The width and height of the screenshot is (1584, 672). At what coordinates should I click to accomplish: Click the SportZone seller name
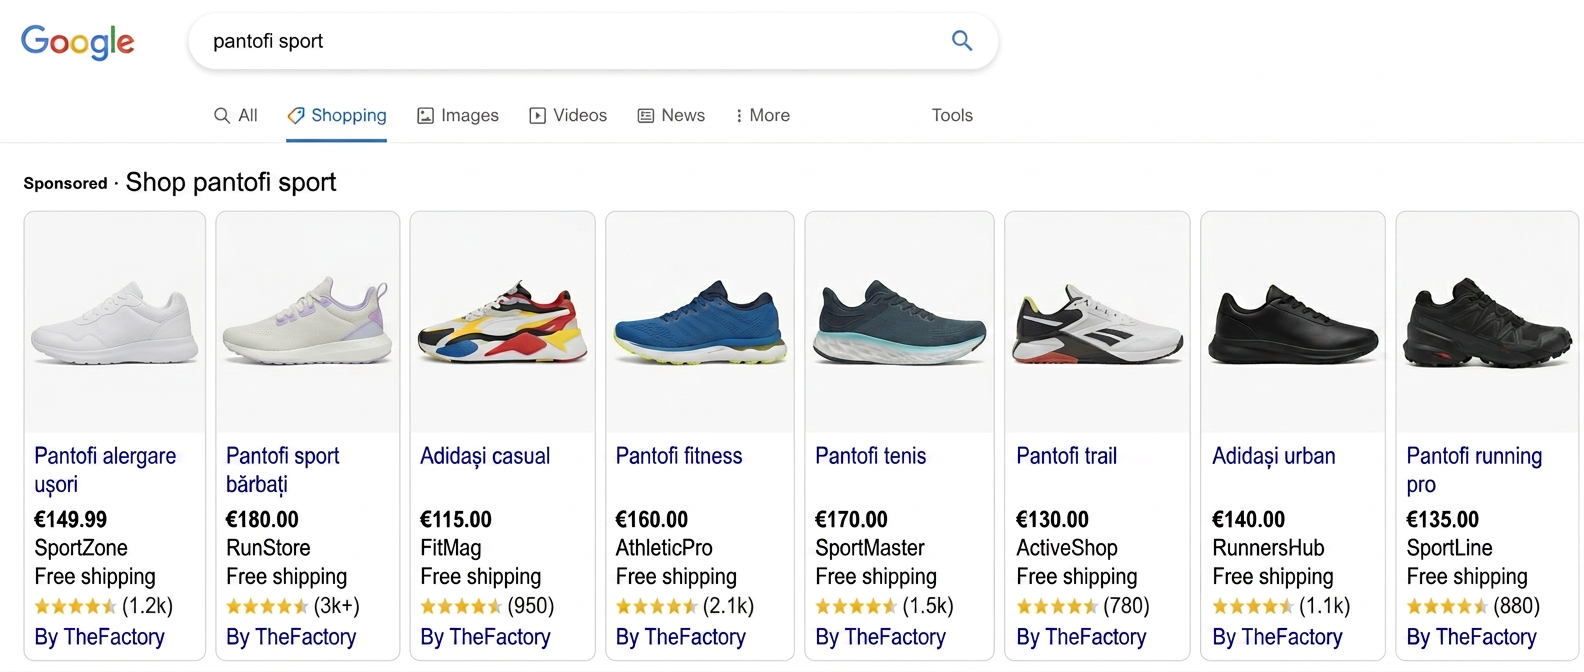(x=81, y=548)
